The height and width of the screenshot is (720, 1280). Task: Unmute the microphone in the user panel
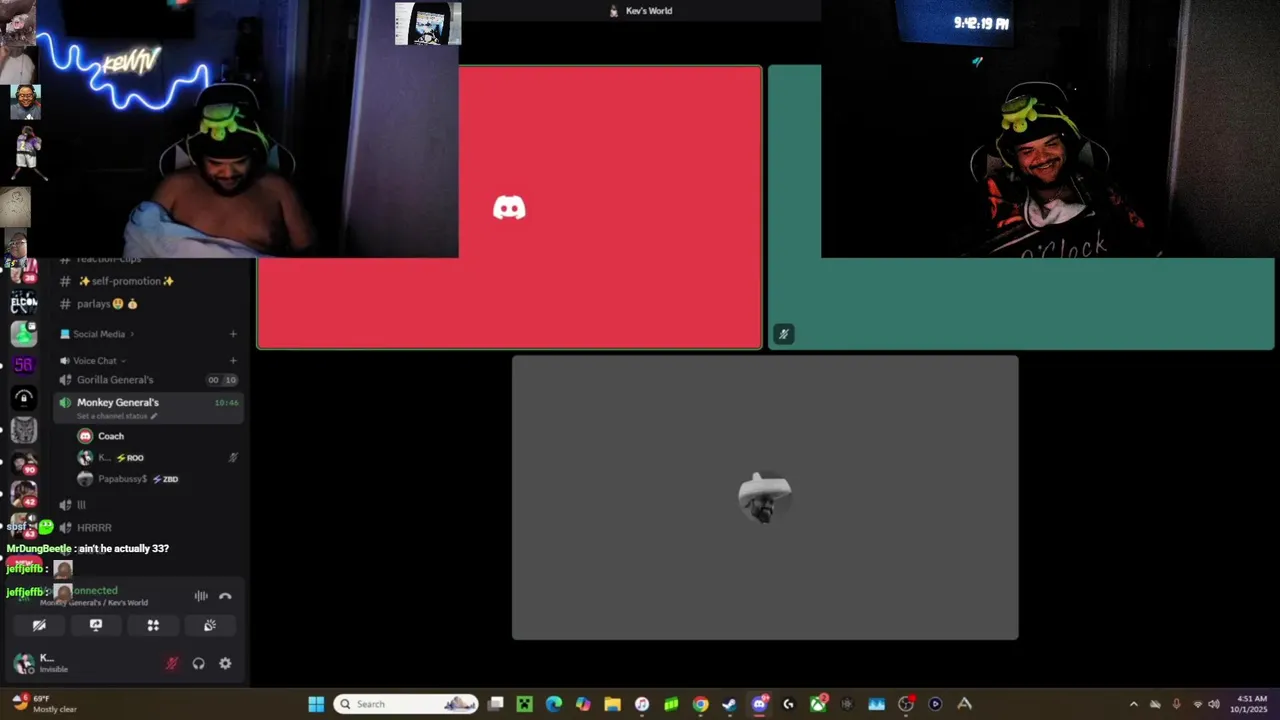[x=172, y=663]
